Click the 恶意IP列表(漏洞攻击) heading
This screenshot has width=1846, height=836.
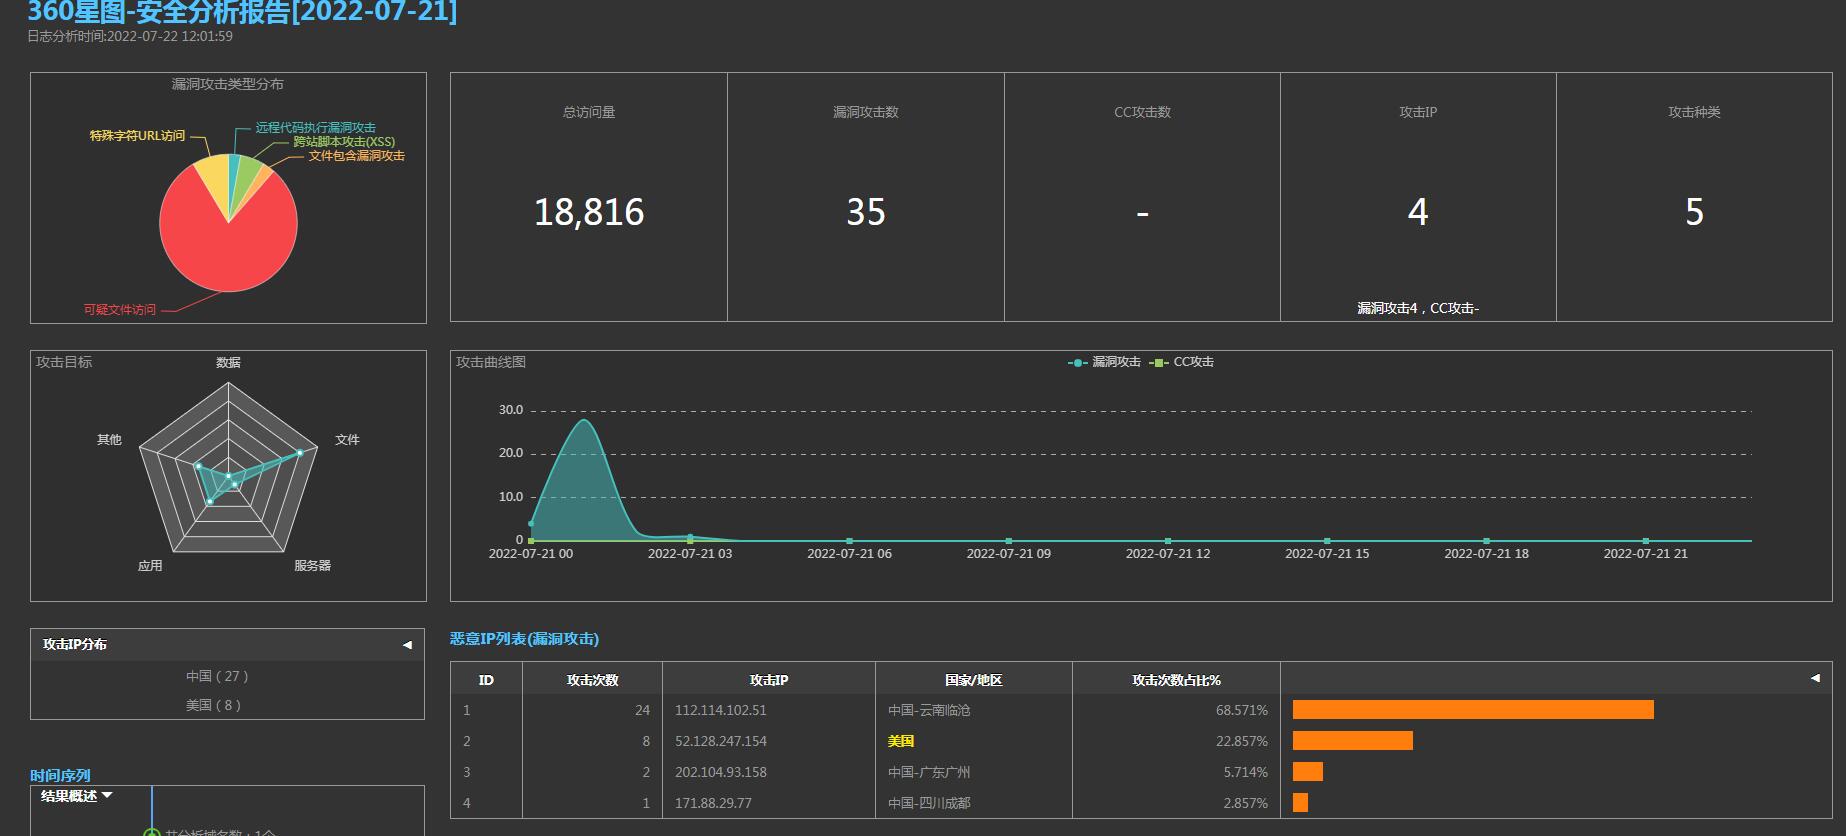[524, 639]
